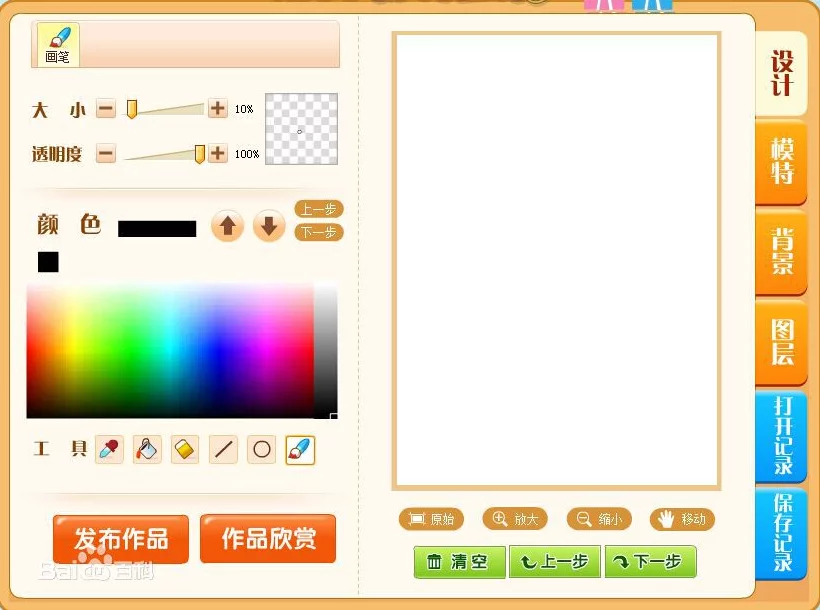Select the paint bucket fill tool

[147, 449]
